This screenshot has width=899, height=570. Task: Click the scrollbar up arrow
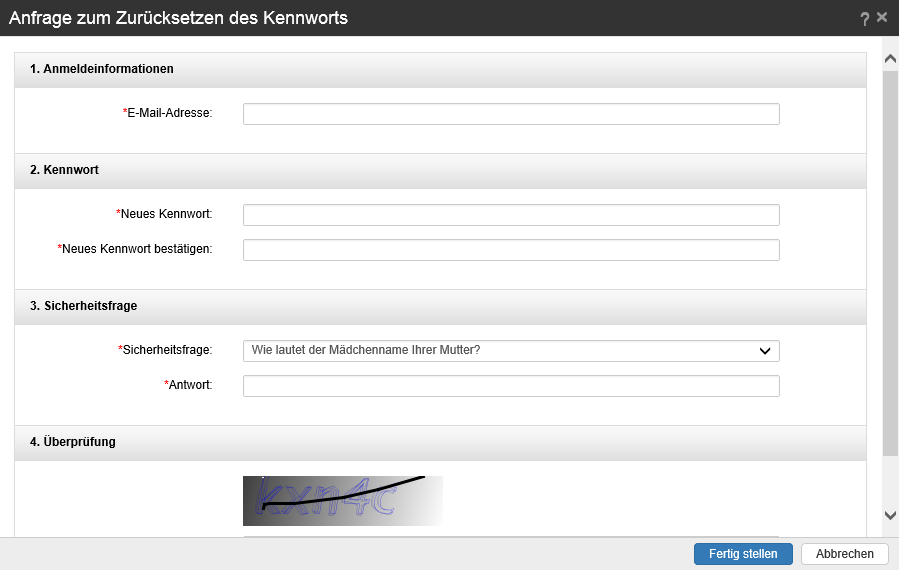pyautogui.click(x=890, y=60)
